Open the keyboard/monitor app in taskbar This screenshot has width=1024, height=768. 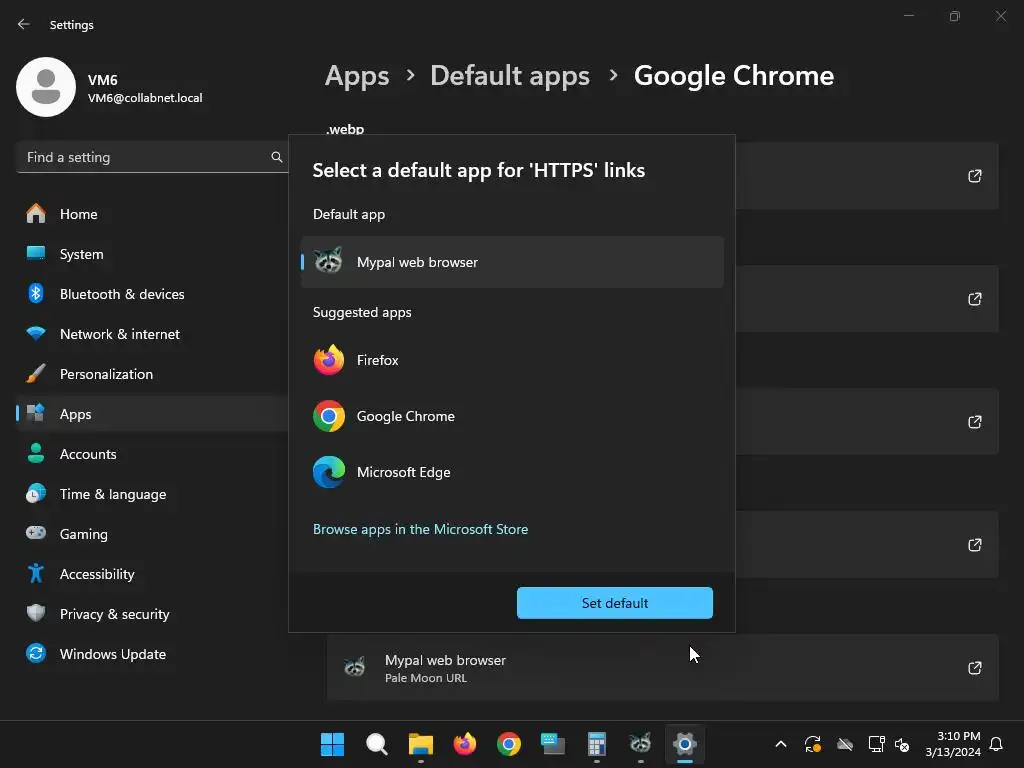(552, 744)
